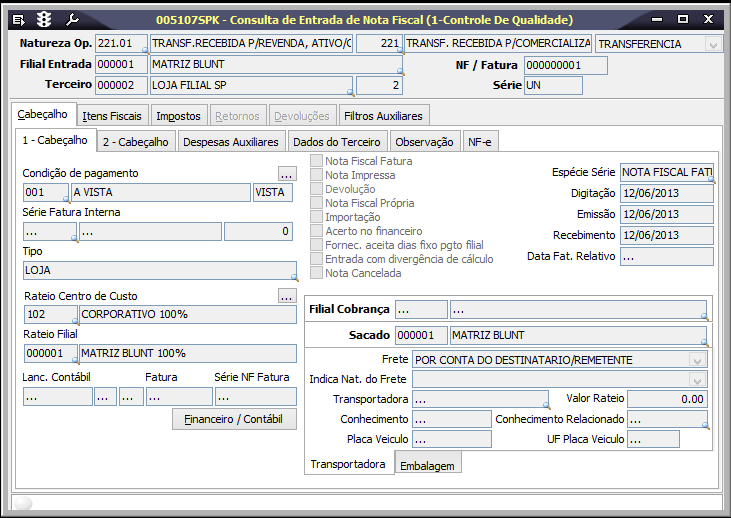Screen dimensions: 731x518
Task: Expand the TRANSFERENCIA dropdown
Action: coord(712,44)
